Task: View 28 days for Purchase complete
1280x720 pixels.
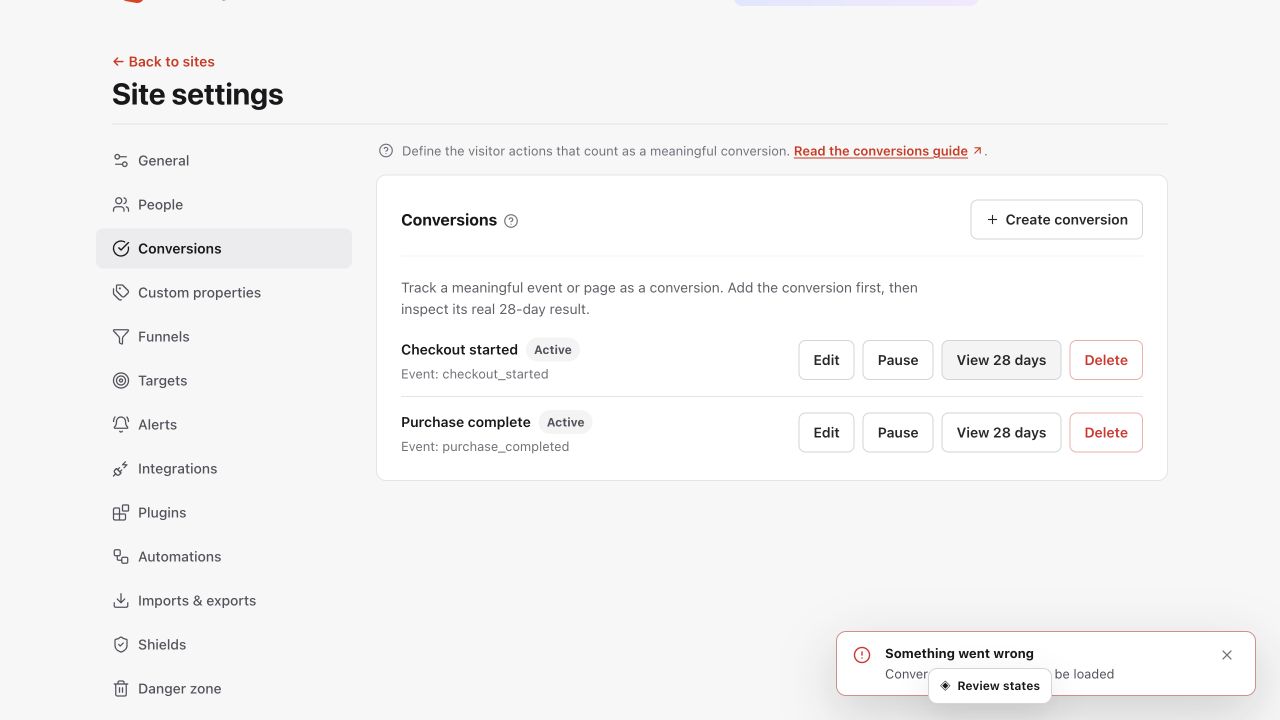Action: point(1001,433)
